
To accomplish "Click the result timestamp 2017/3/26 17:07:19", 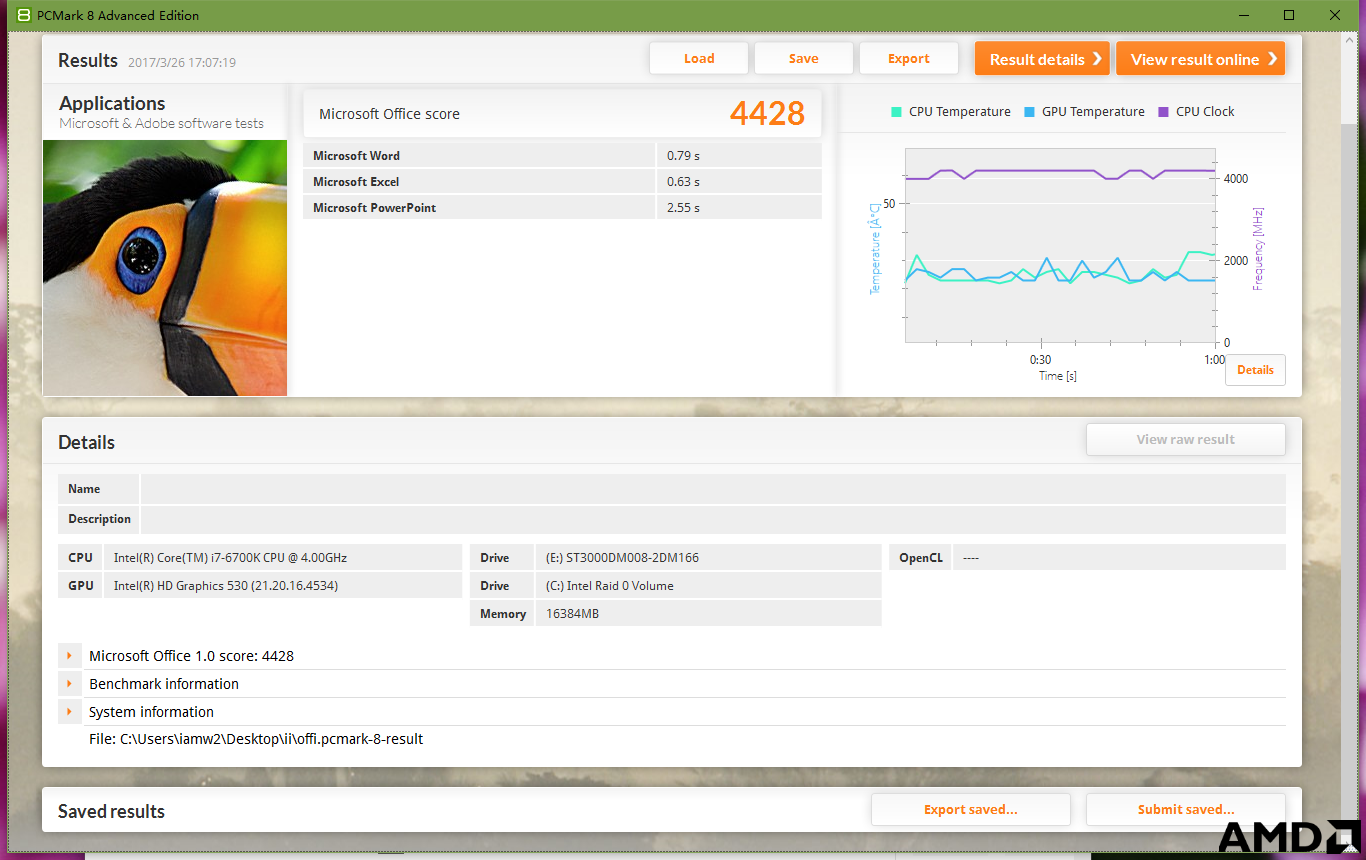I will click(x=182, y=62).
